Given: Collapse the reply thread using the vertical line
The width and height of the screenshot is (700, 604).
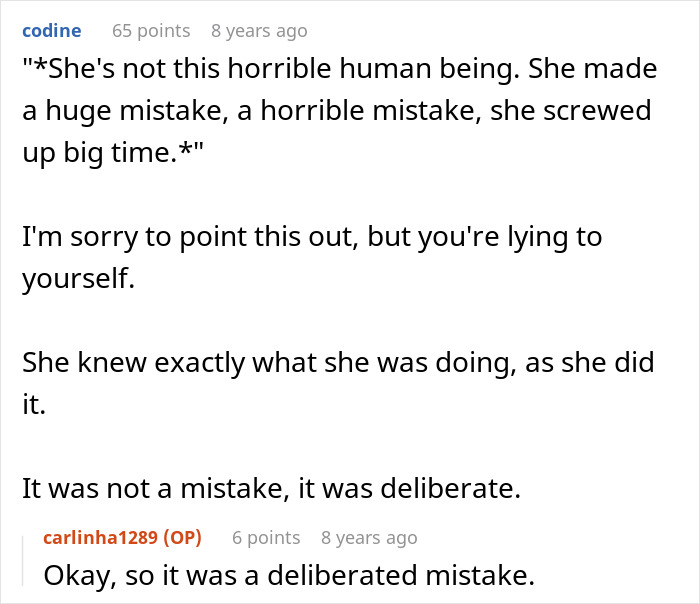Looking at the screenshot, I should (23, 561).
